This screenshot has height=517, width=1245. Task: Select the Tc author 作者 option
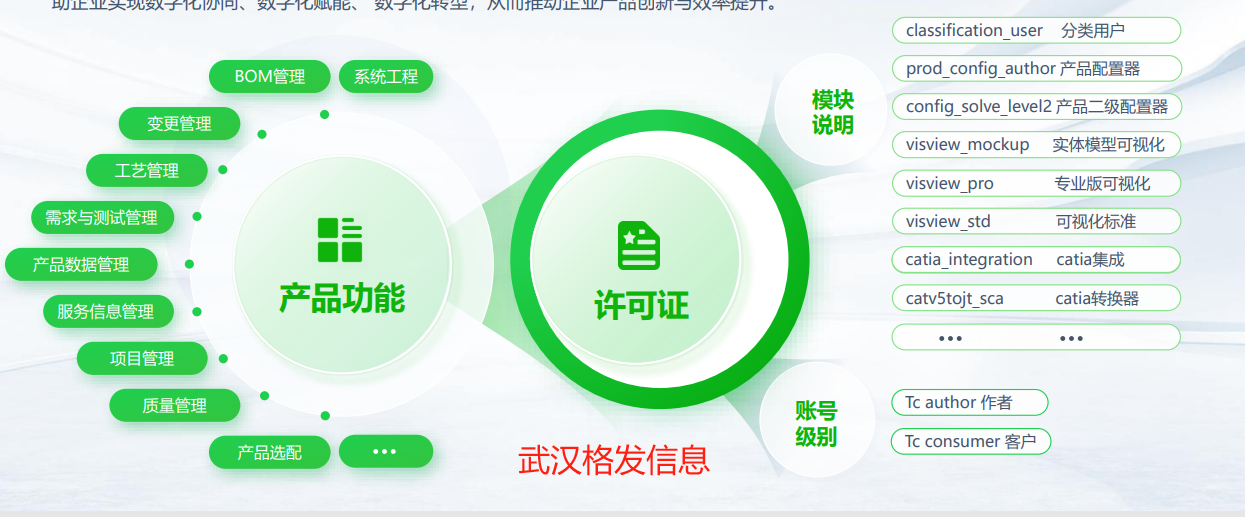[970, 402]
